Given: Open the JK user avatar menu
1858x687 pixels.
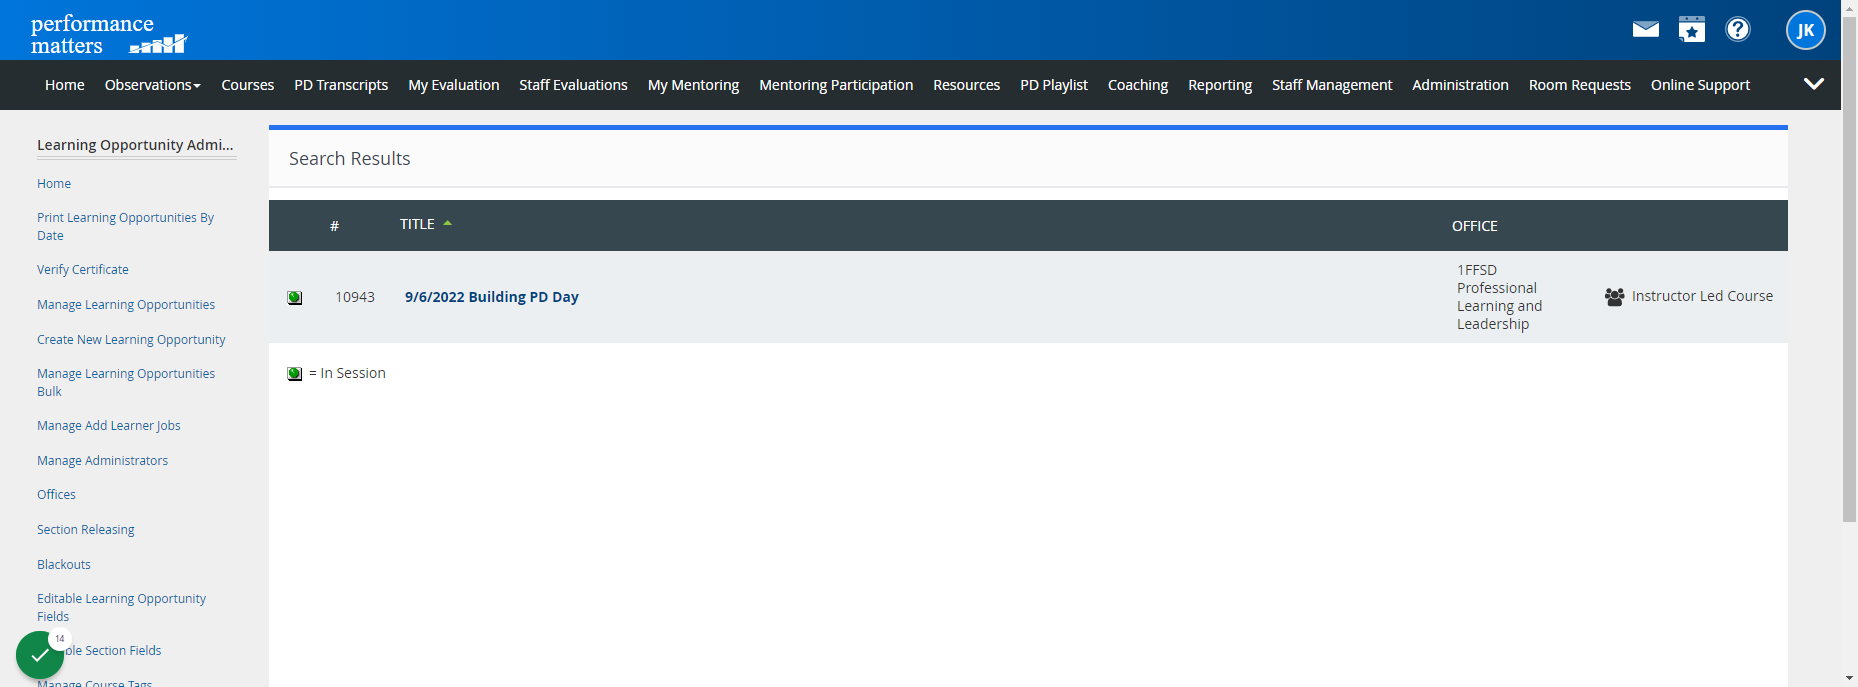Looking at the screenshot, I should (x=1806, y=30).
